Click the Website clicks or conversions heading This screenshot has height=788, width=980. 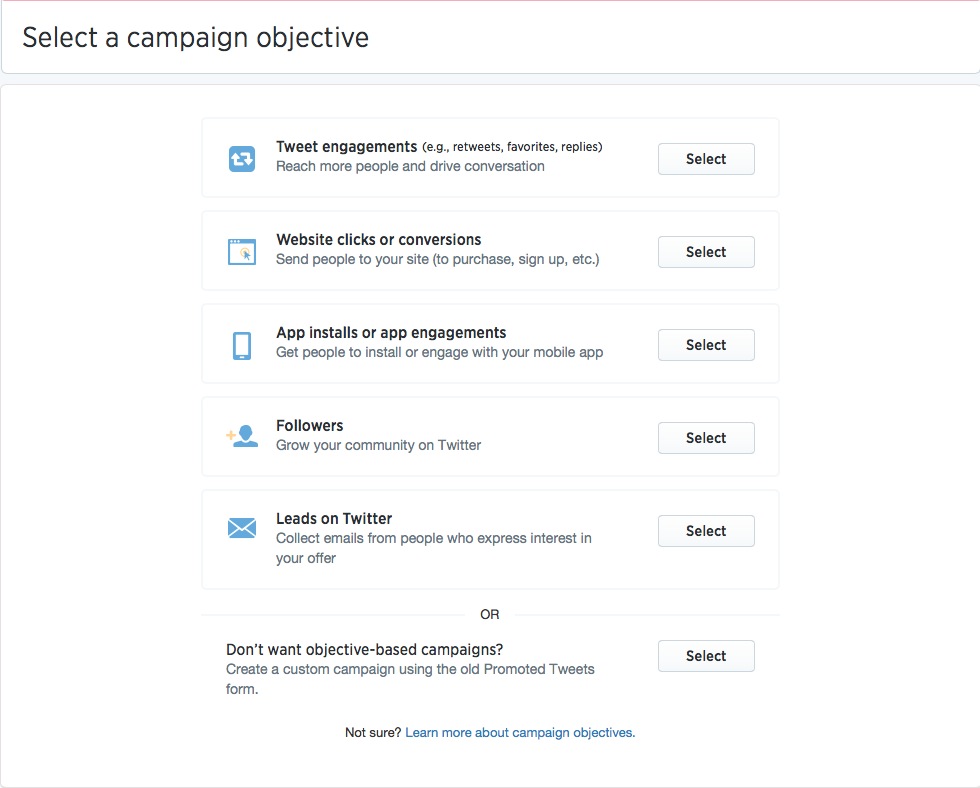coord(379,239)
